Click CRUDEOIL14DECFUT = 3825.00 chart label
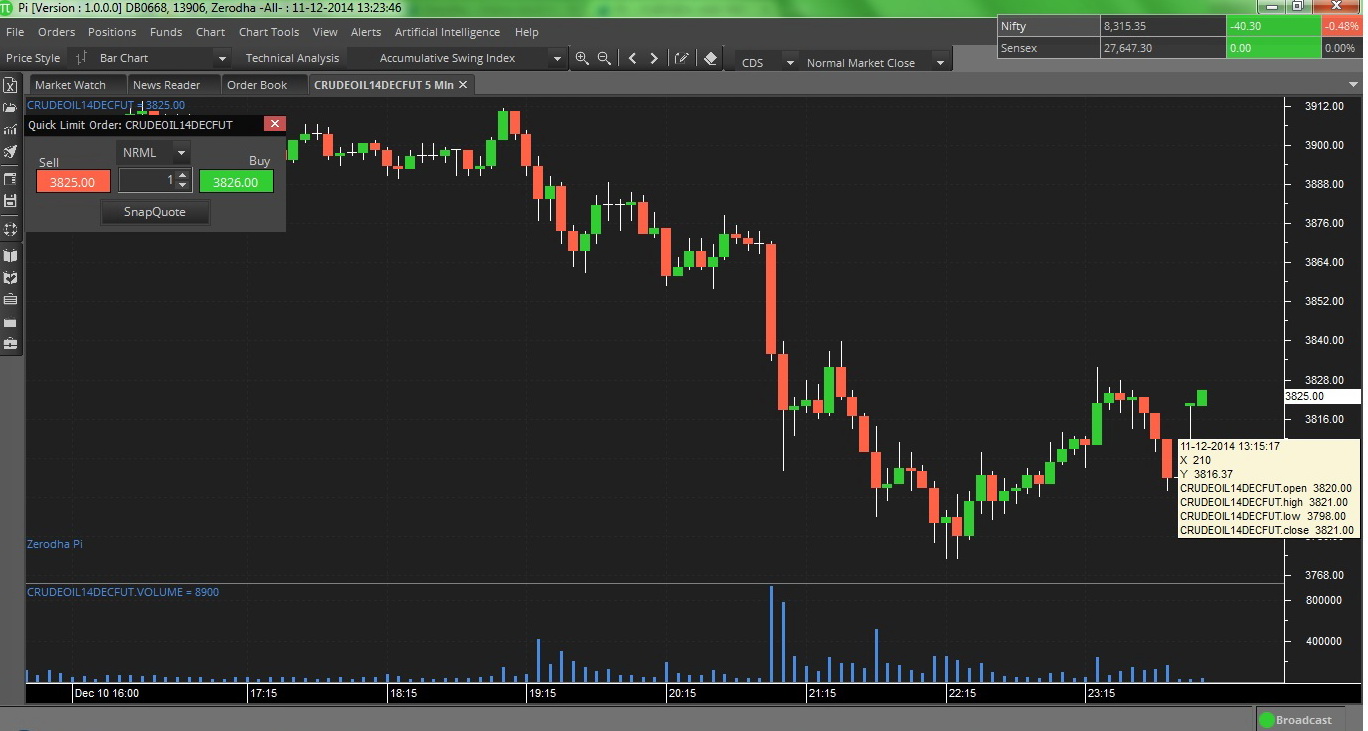The height and width of the screenshot is (731, 1368). click(105, 105)
